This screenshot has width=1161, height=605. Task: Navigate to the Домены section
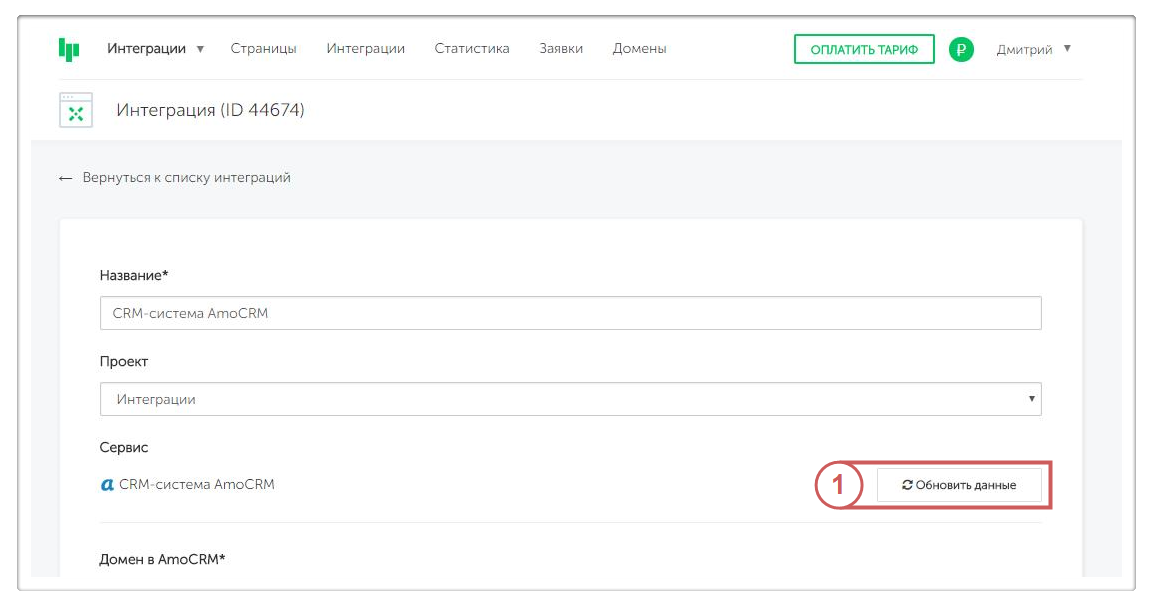pyautogui.click(x=639, y=49)
